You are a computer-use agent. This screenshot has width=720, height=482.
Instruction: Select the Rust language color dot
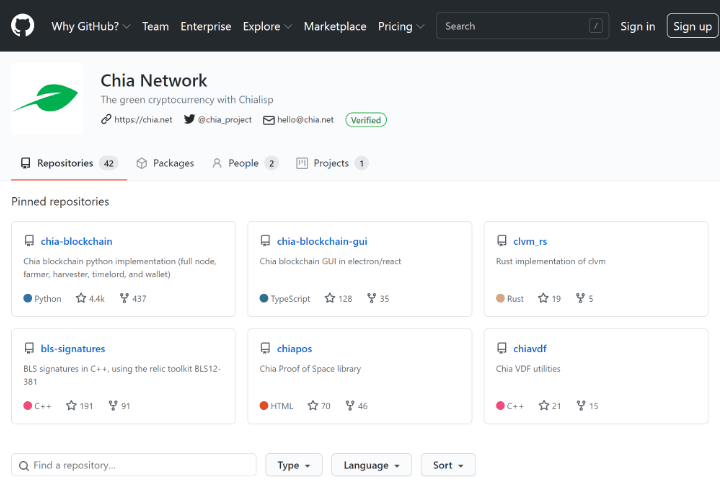click(x=500, y=298)
